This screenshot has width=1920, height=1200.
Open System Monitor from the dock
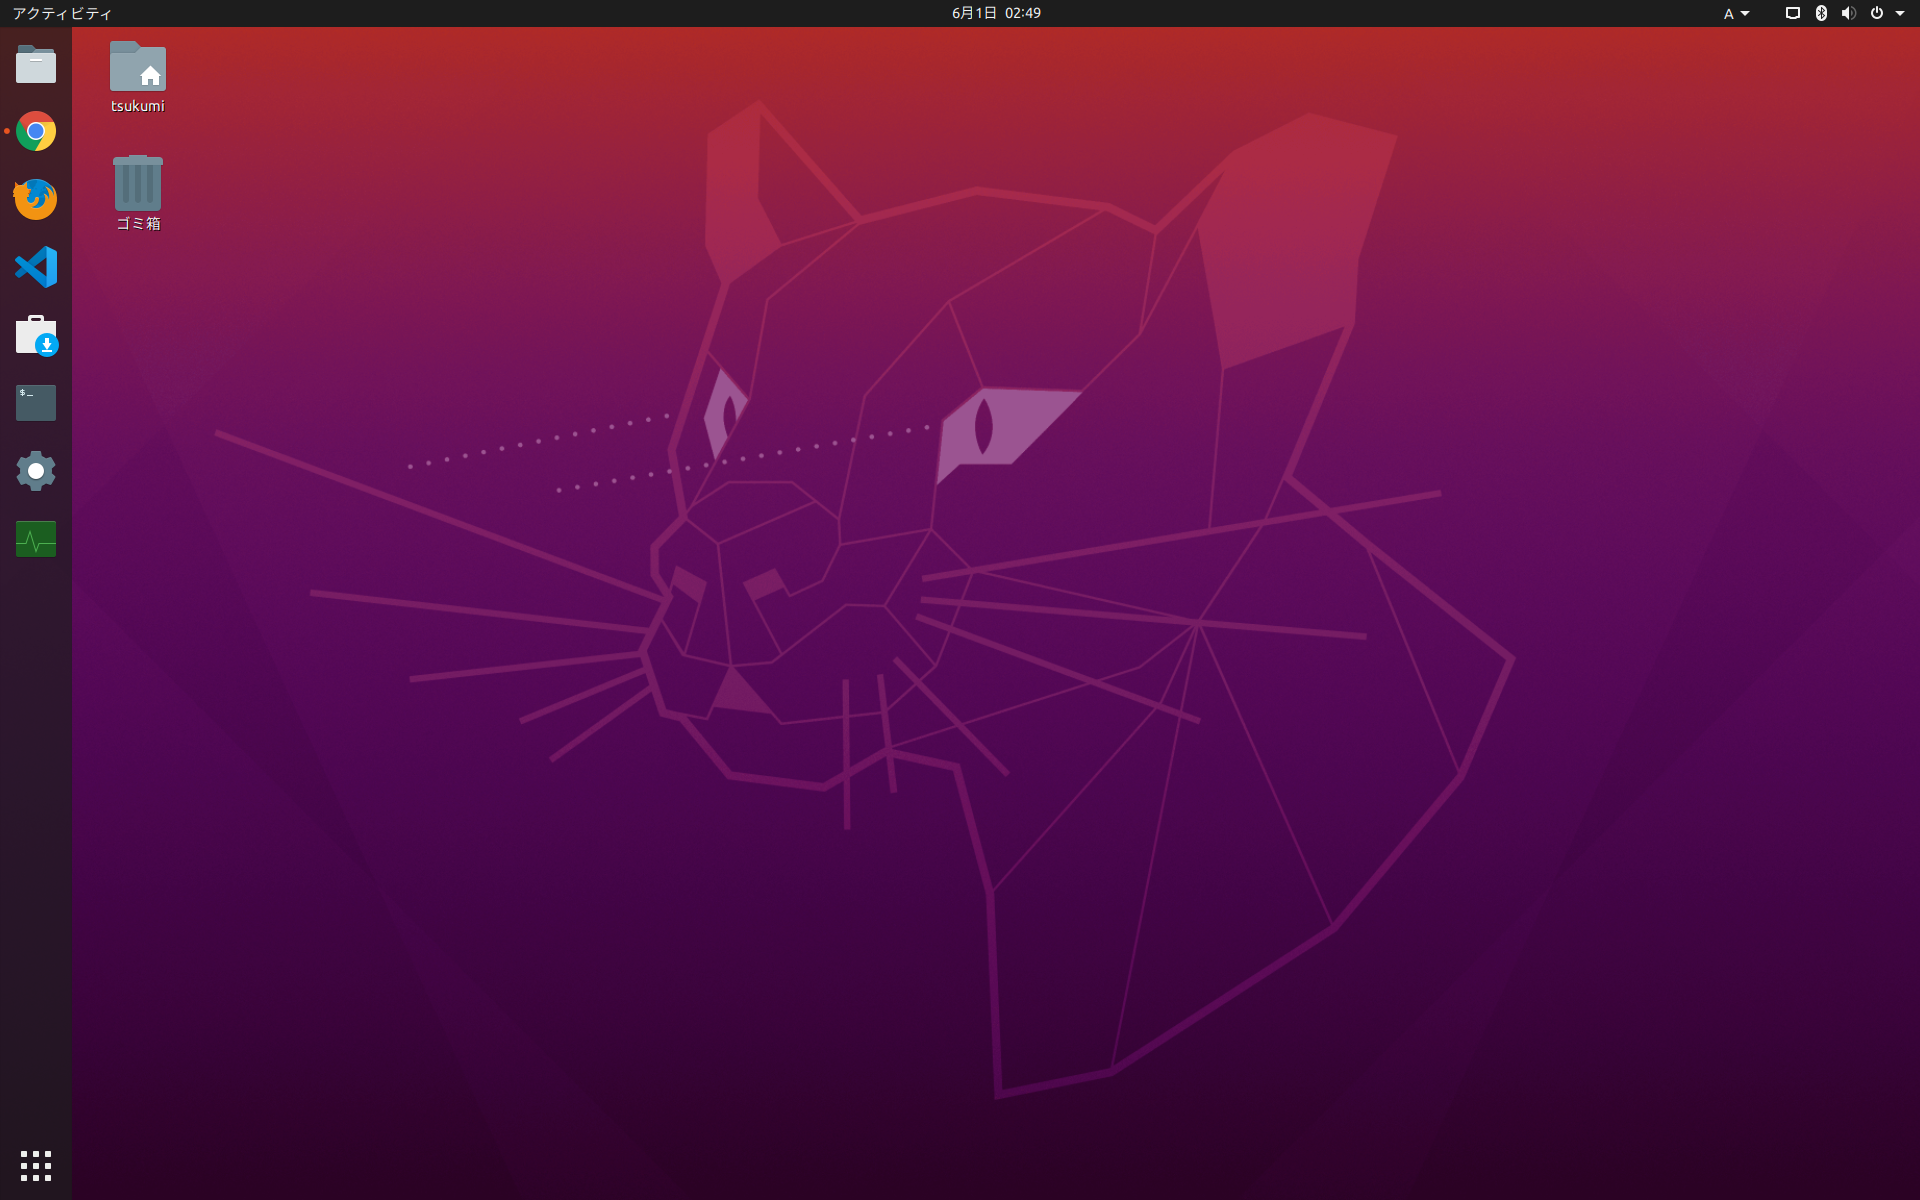click(36, 539)
